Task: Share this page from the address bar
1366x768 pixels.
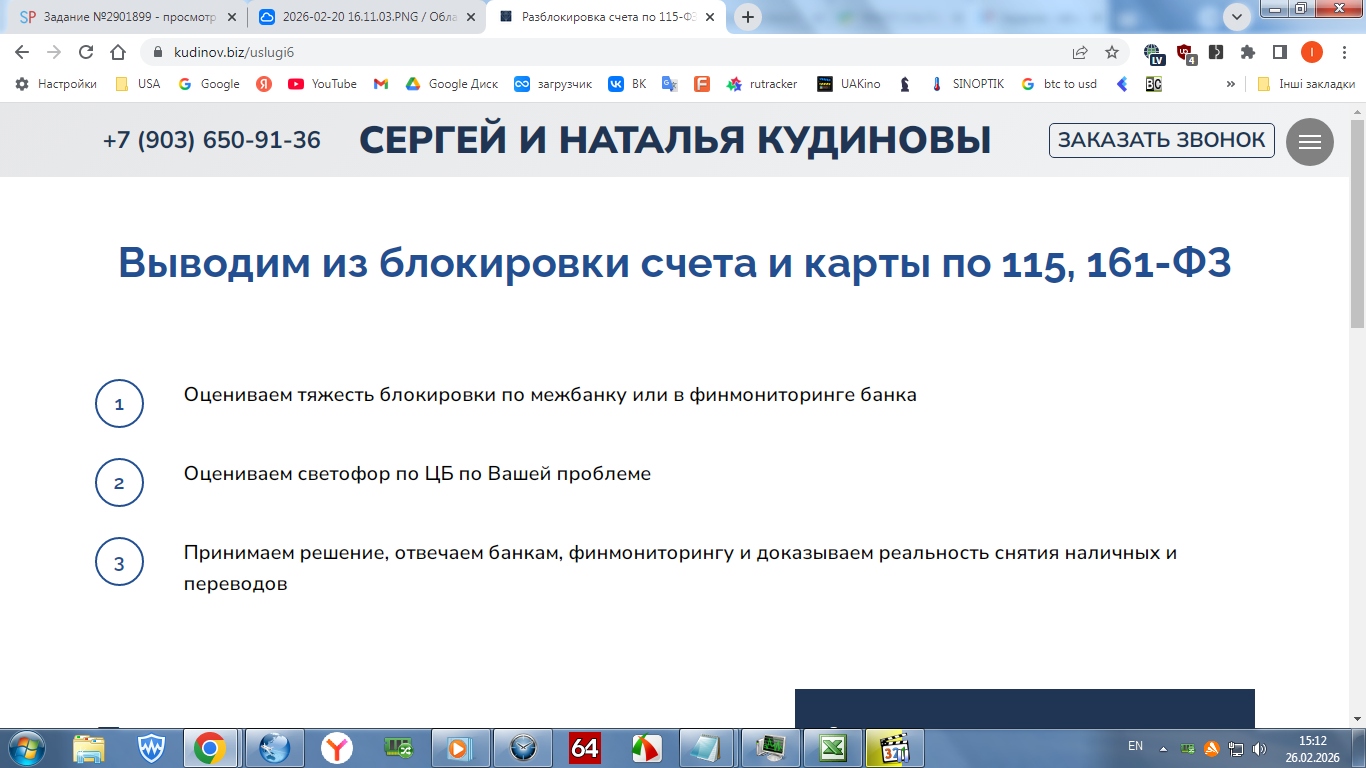Action: click(1080, 53)
